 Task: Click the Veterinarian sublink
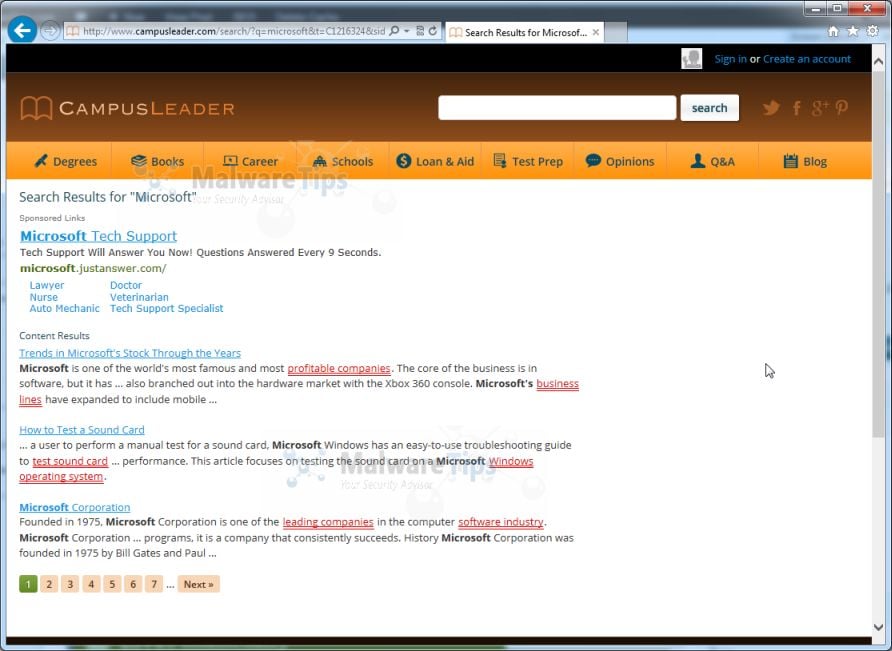pos(139,297)
